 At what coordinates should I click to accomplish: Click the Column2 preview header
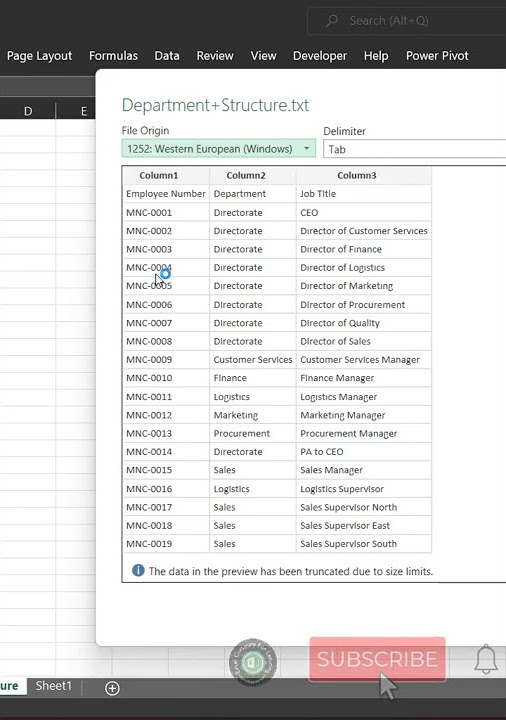tap(253, 175)
